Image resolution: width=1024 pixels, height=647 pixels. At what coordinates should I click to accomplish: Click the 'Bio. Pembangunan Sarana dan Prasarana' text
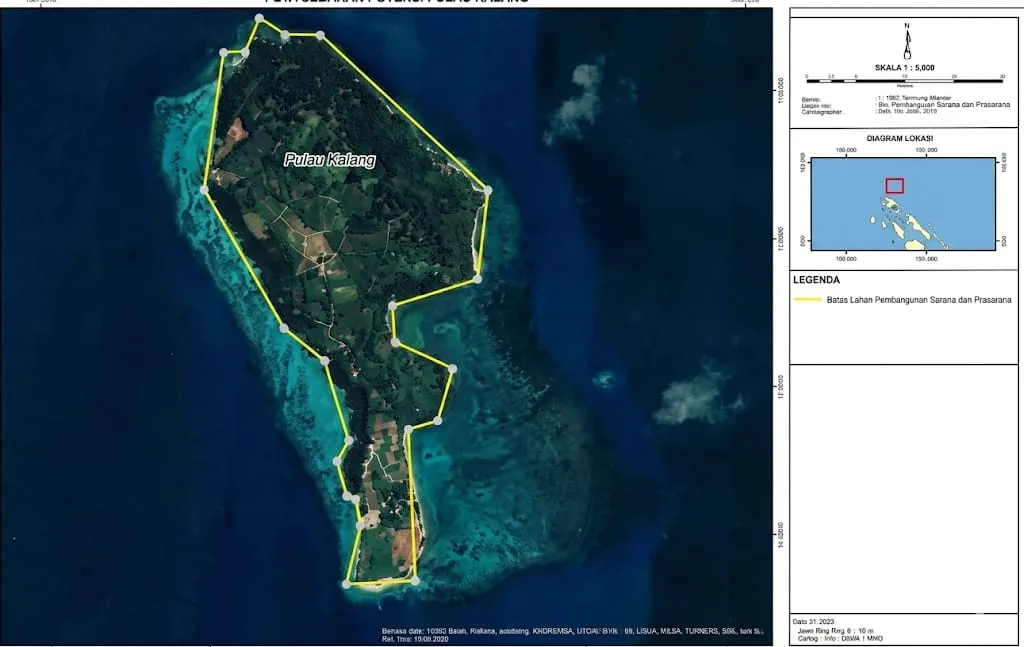pos(944,104)
